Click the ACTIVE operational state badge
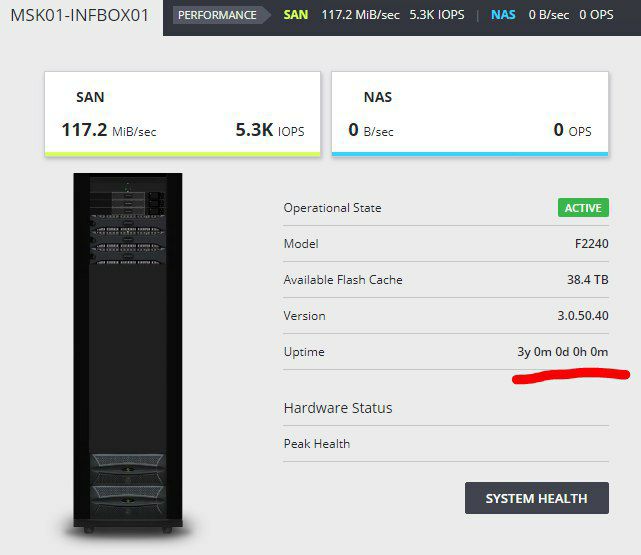641x555 pixels. click(583, 208)
